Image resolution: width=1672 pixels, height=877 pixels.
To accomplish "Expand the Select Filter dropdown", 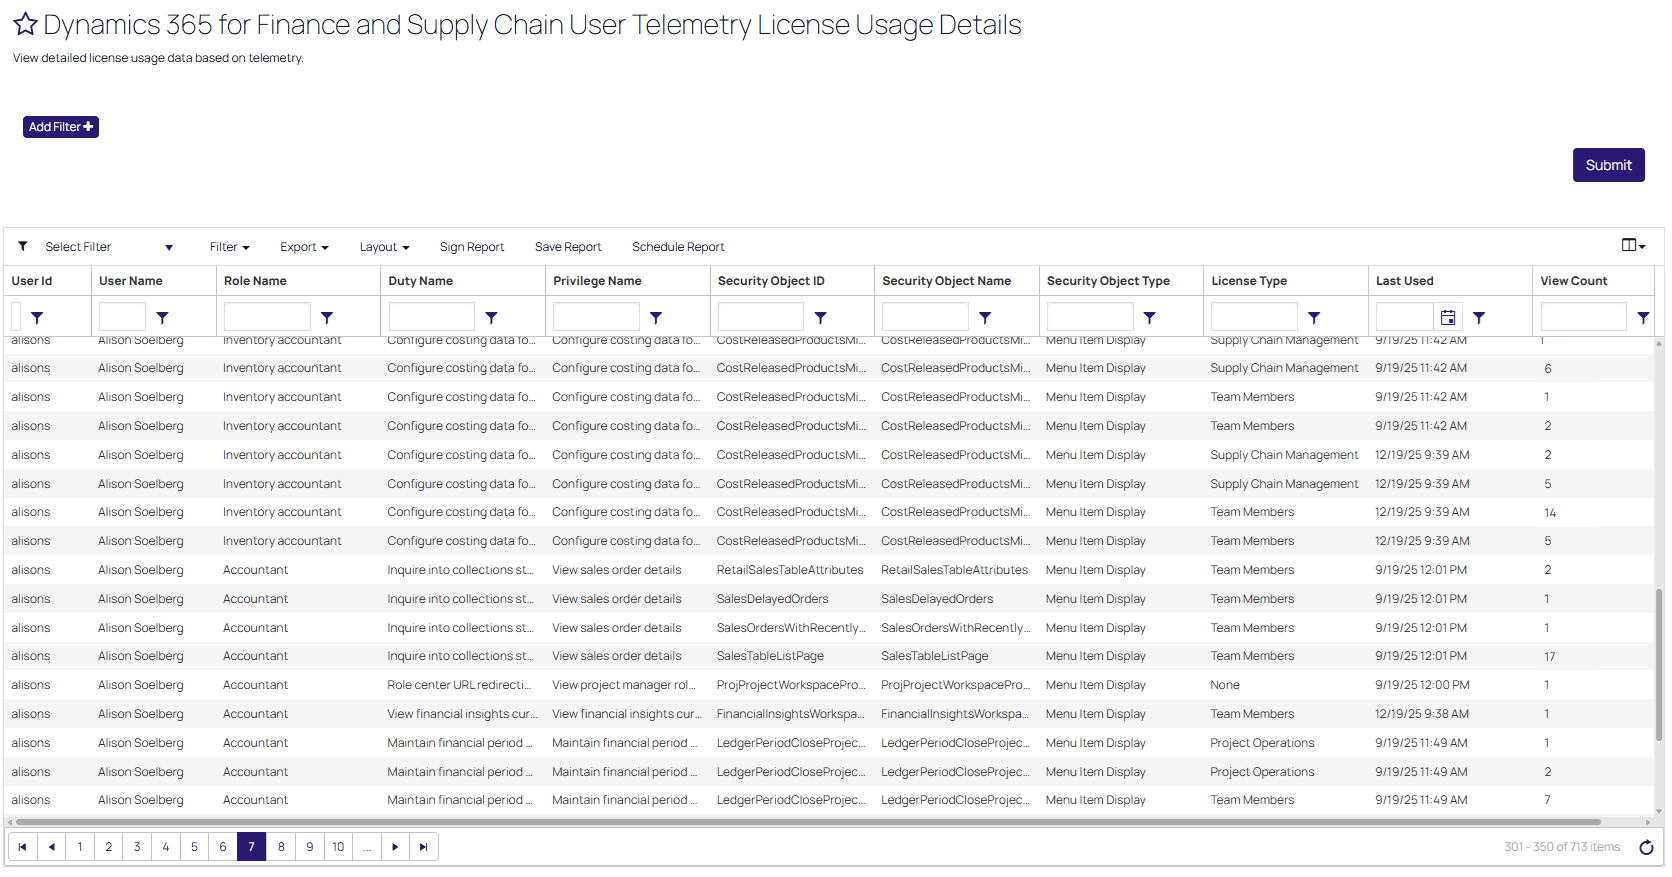I will pyautogui.click(x=168, y=248).
